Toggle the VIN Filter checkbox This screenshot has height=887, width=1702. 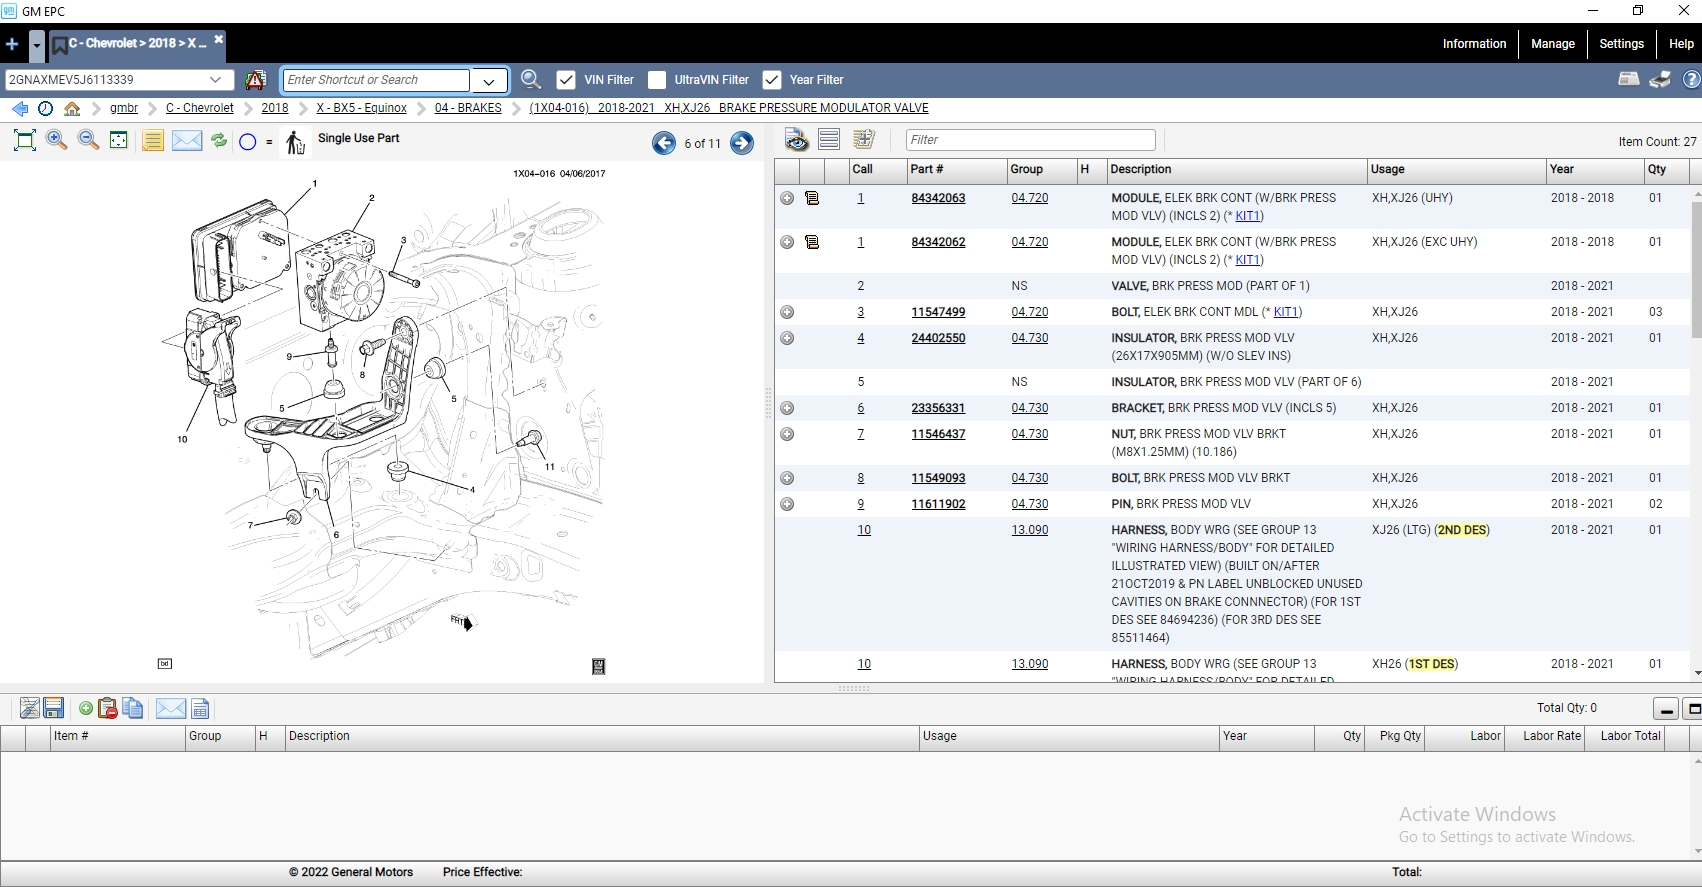(x=566, y=80)
